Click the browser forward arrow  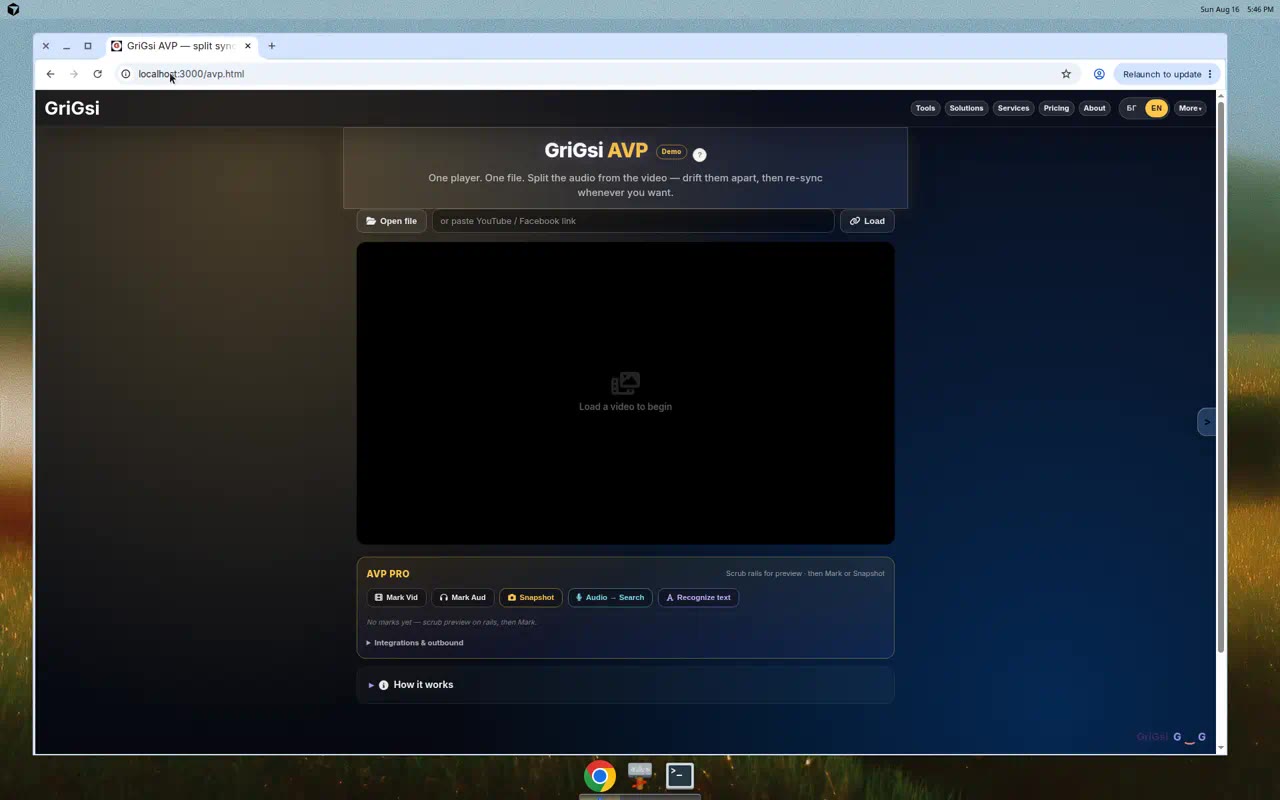(x=74, y=74)
